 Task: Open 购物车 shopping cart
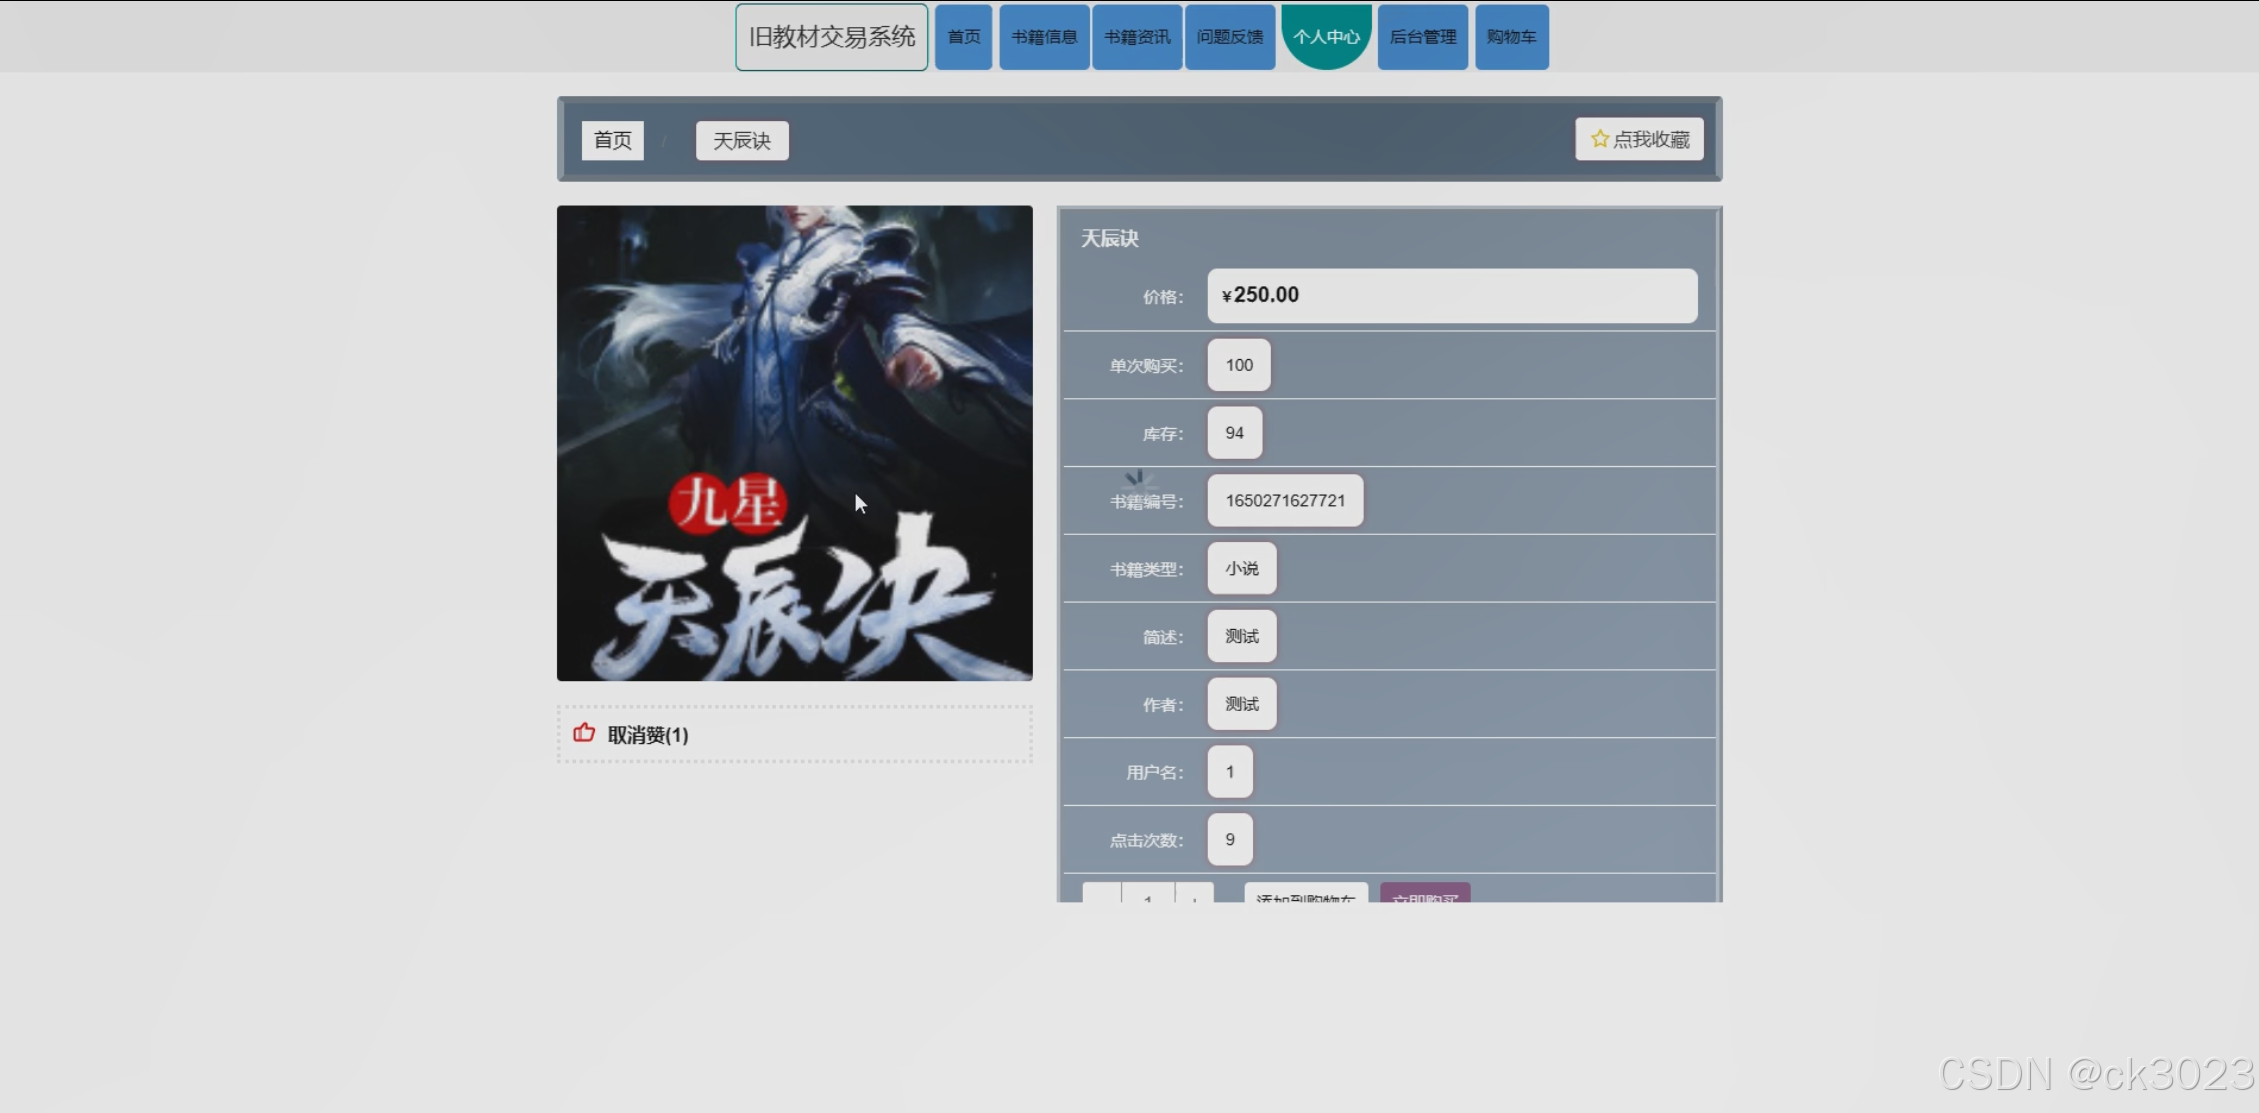click(x=1510, y=37)
